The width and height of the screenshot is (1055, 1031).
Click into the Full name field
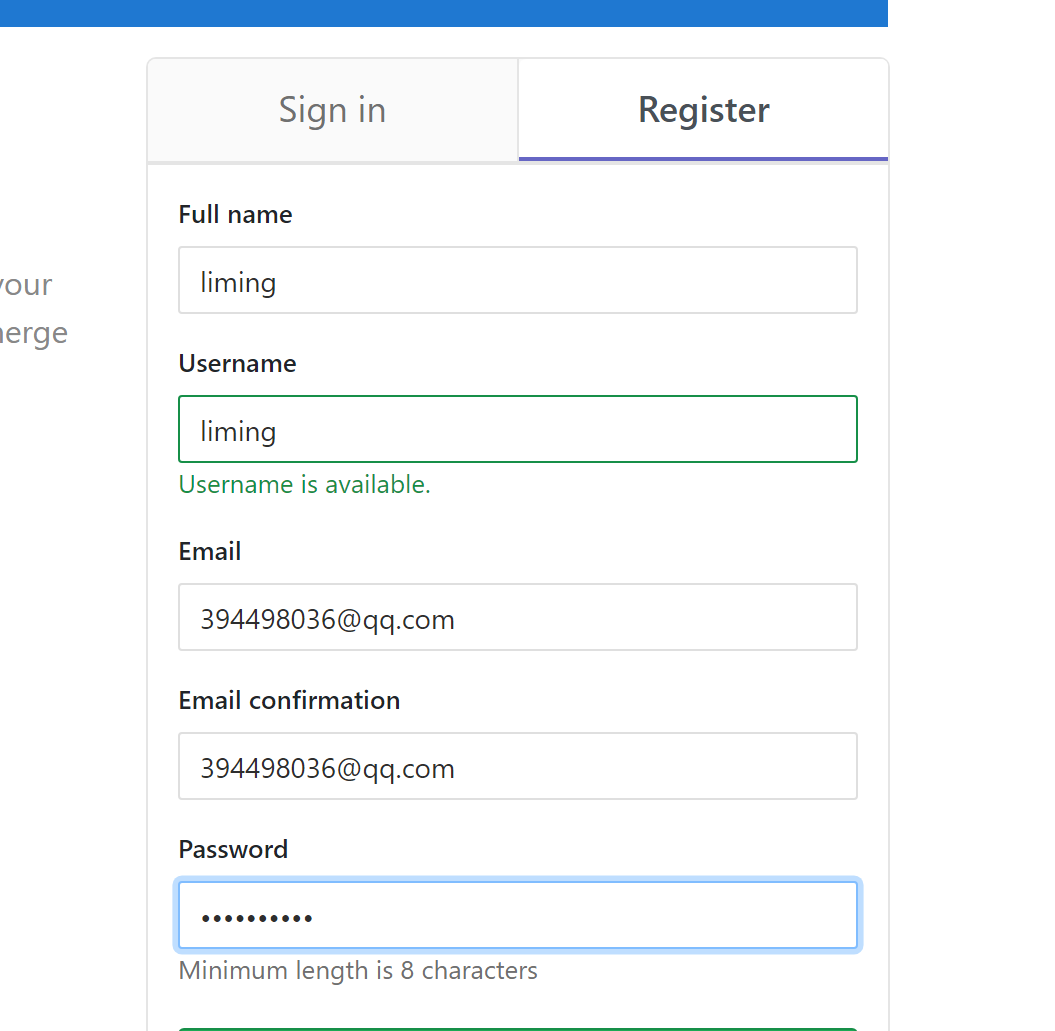(518, 280)
